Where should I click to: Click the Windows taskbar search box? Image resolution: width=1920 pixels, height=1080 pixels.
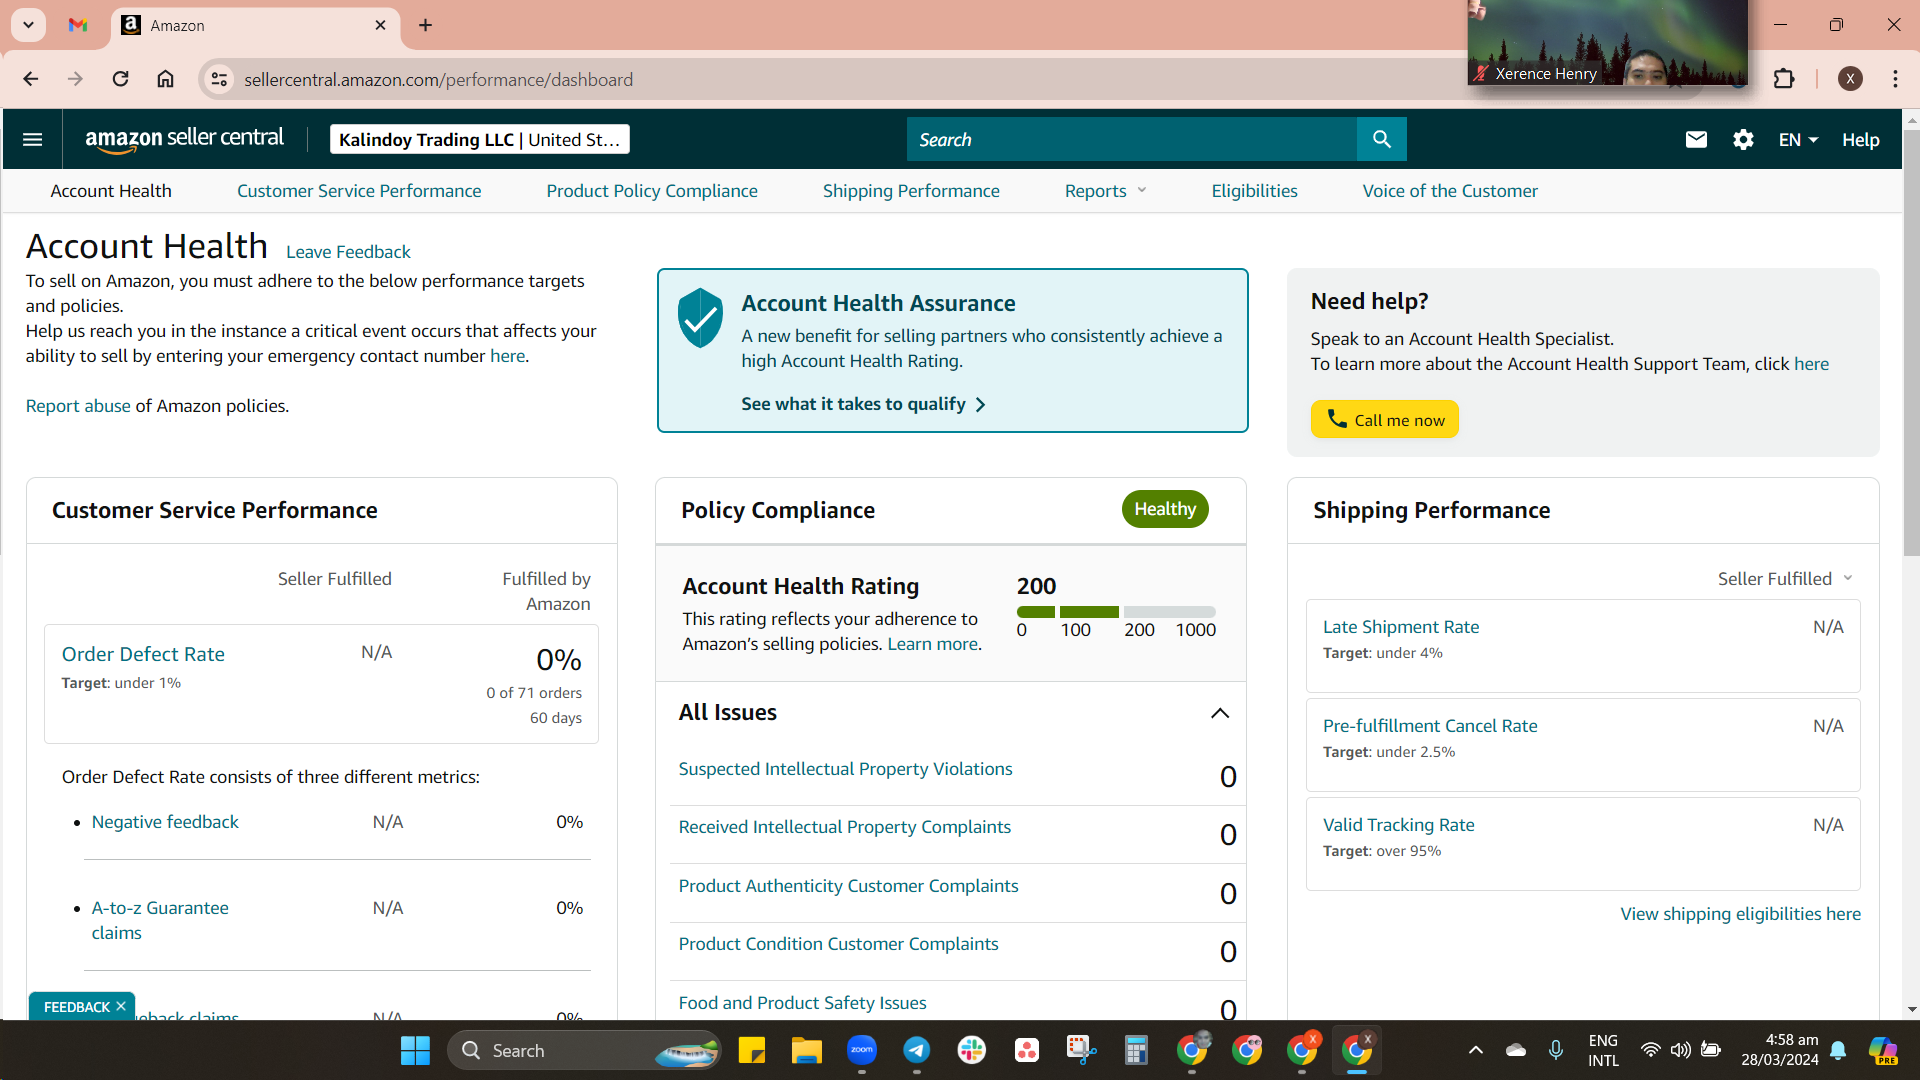point(585,1050)
